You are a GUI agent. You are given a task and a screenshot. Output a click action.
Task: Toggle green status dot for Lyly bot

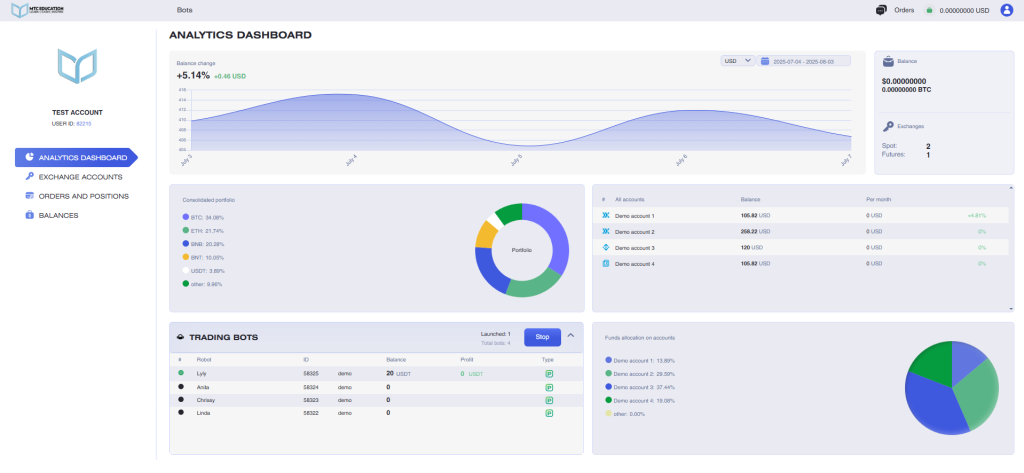181,373
